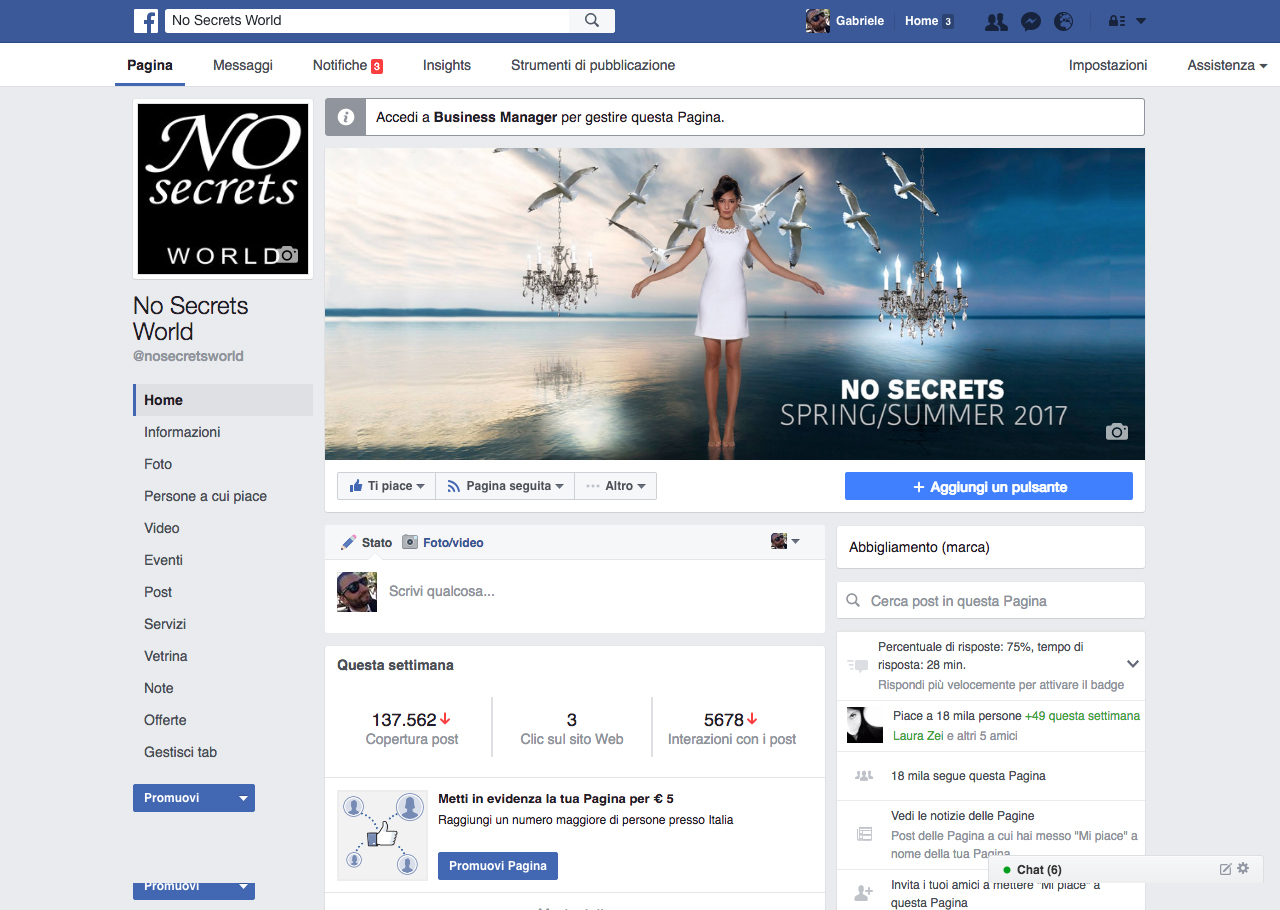Click Gabriele's profile avatar in top bar
This screenshot has height=910, width=1280.
click(x=818, y=21)
